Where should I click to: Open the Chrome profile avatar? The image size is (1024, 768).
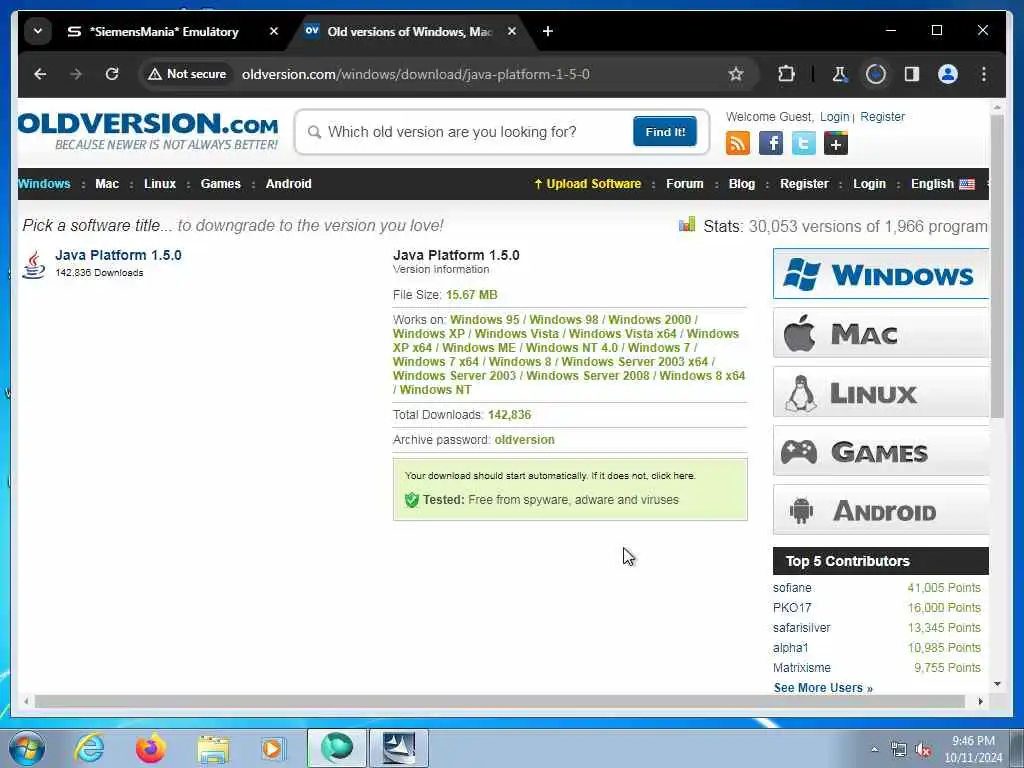[948, 74]
